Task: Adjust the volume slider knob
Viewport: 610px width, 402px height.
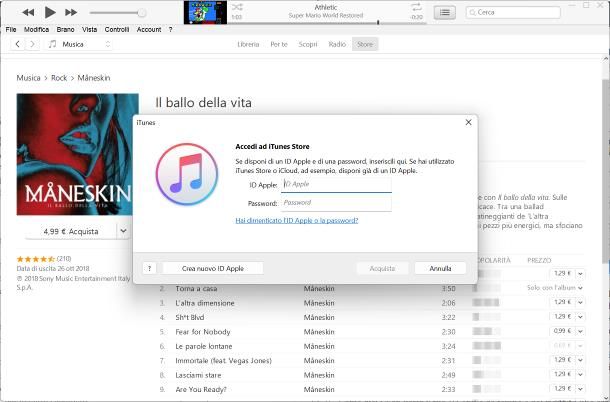Action: tap(142, 13)
